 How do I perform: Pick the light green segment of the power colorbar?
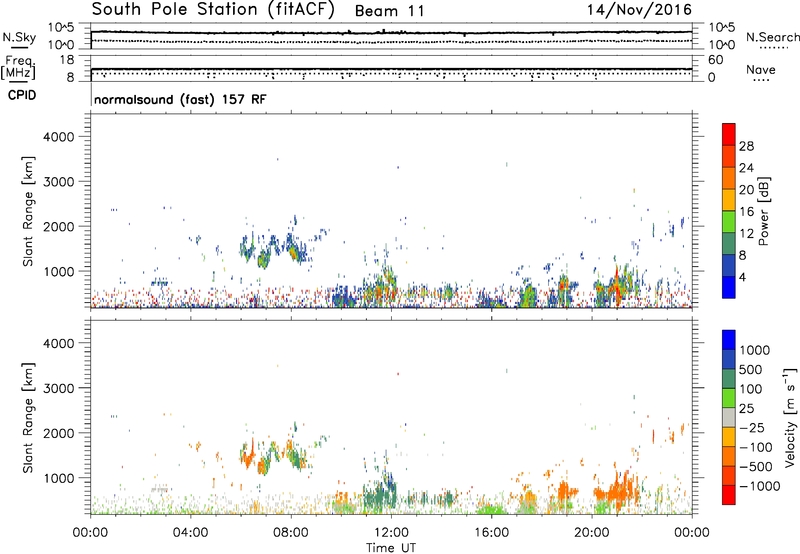(x=729, y=222)
